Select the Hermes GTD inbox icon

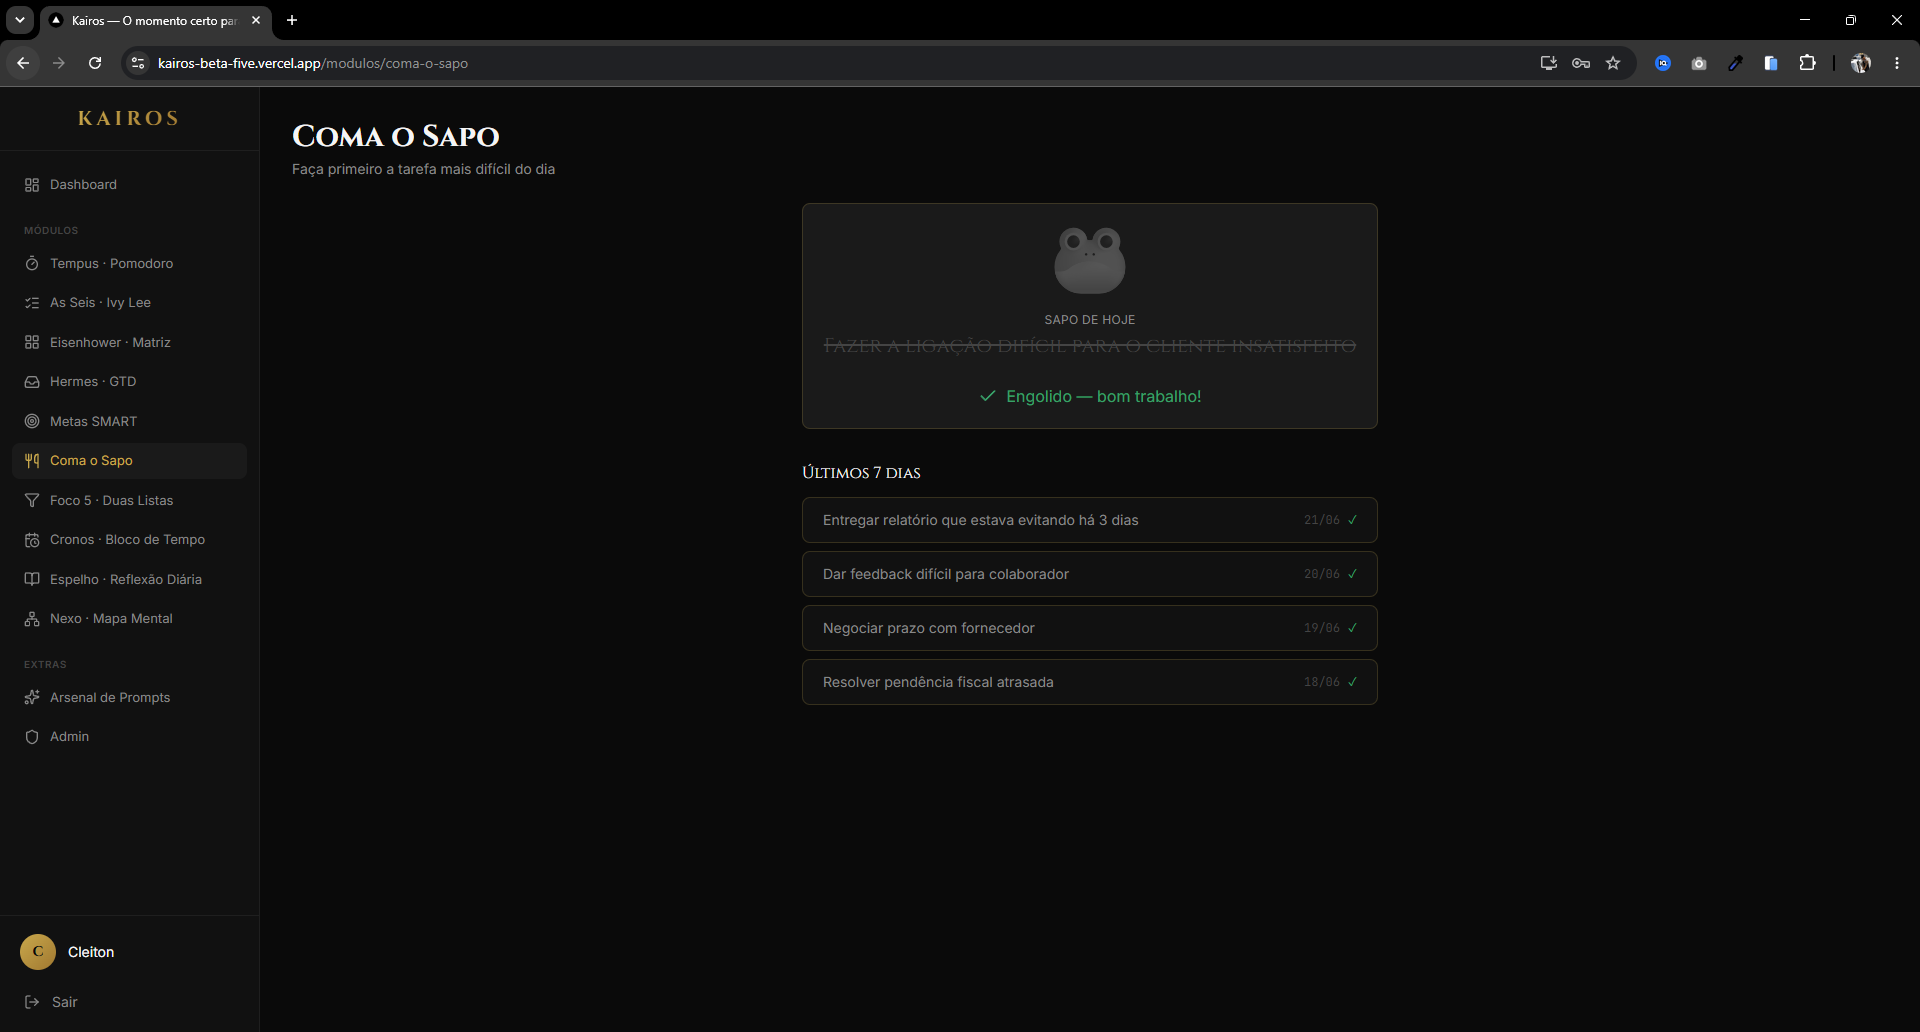pos(32,382)
